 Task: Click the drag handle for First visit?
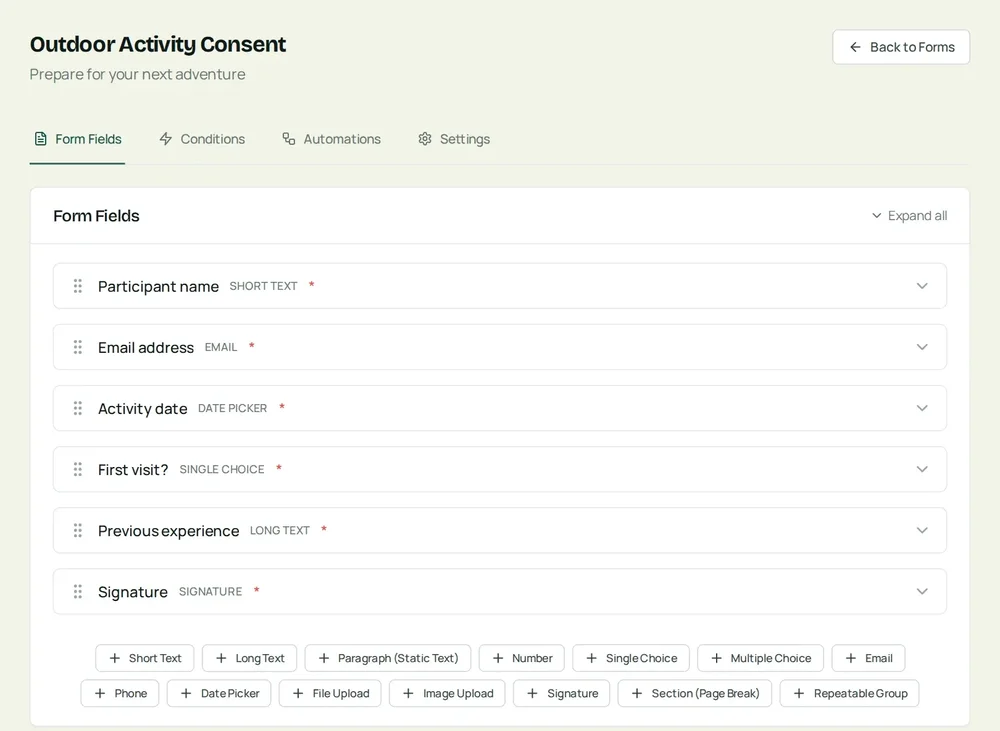(78, 469)
